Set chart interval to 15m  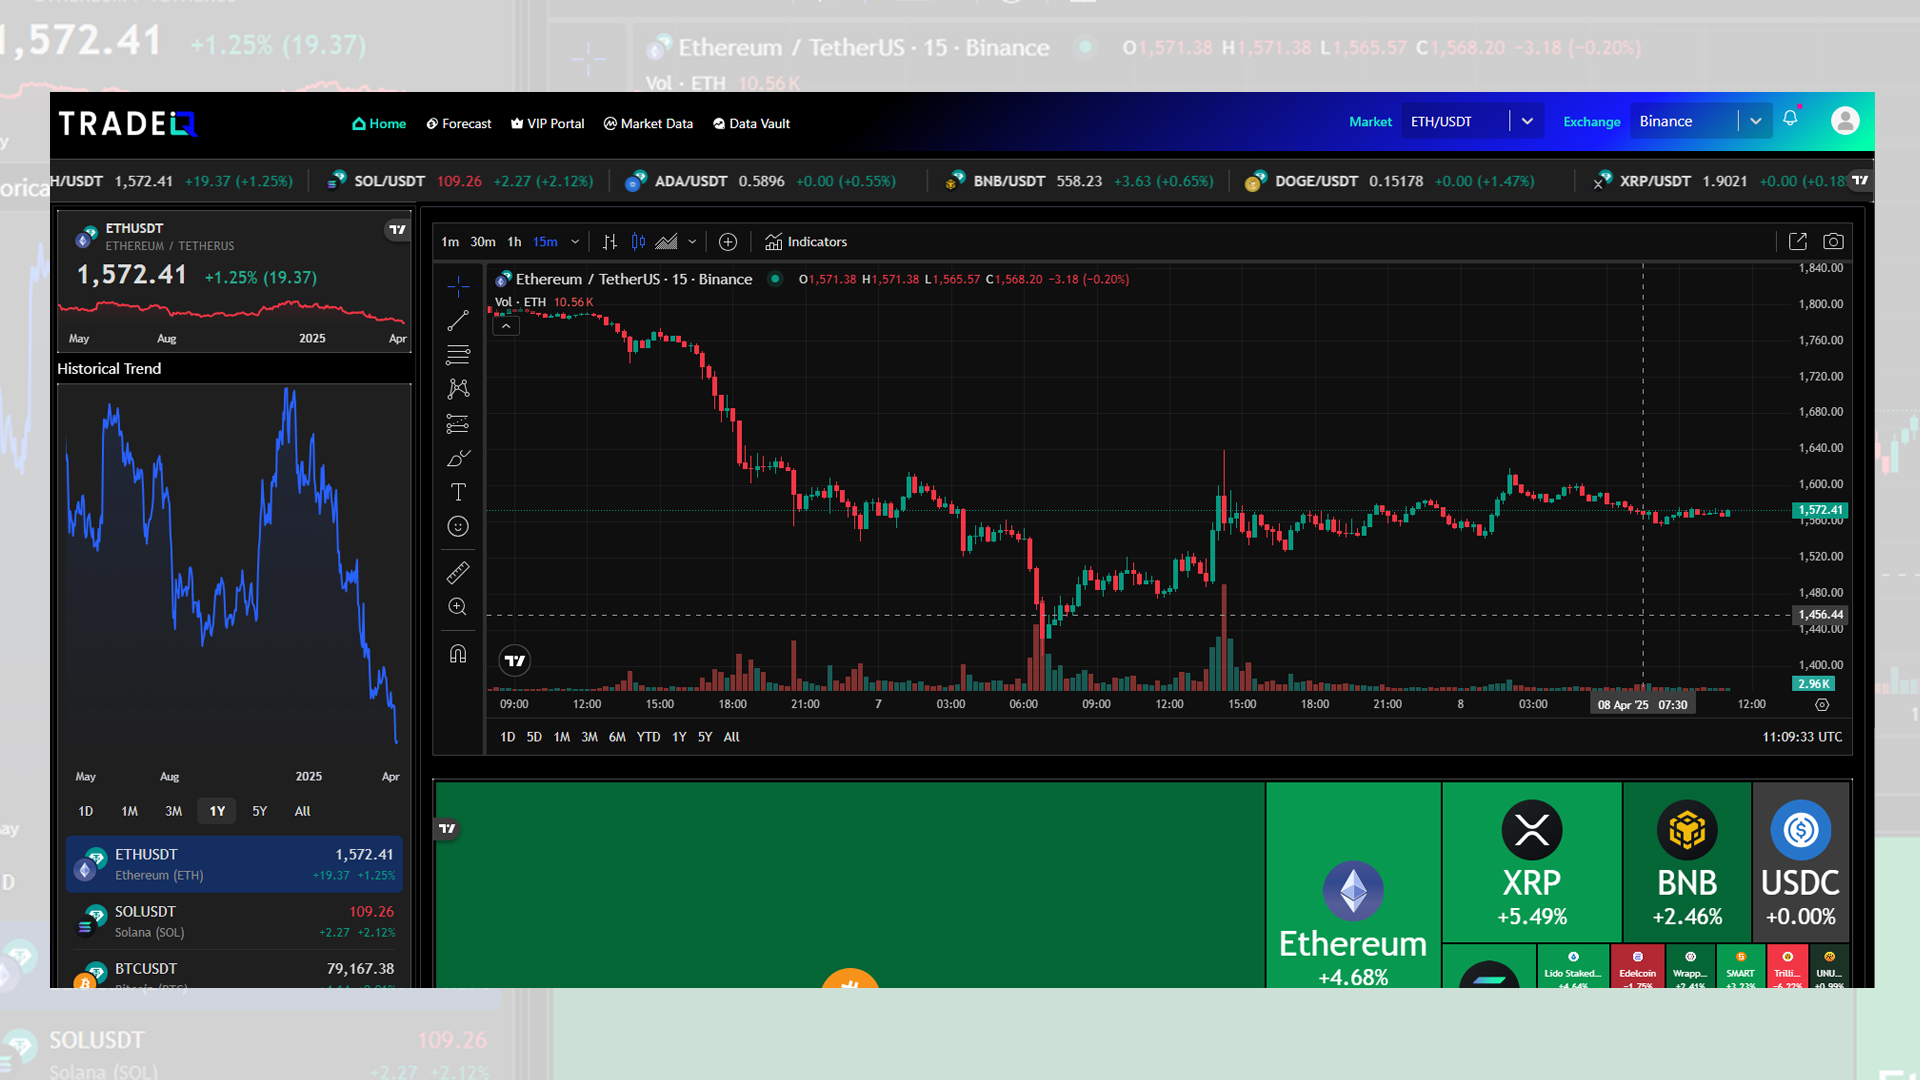click(545, 242)
